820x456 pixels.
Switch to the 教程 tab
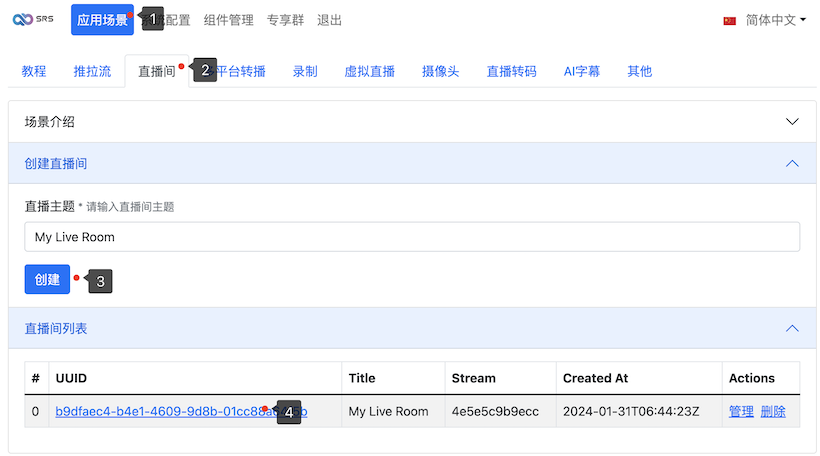tap(34, 71)
